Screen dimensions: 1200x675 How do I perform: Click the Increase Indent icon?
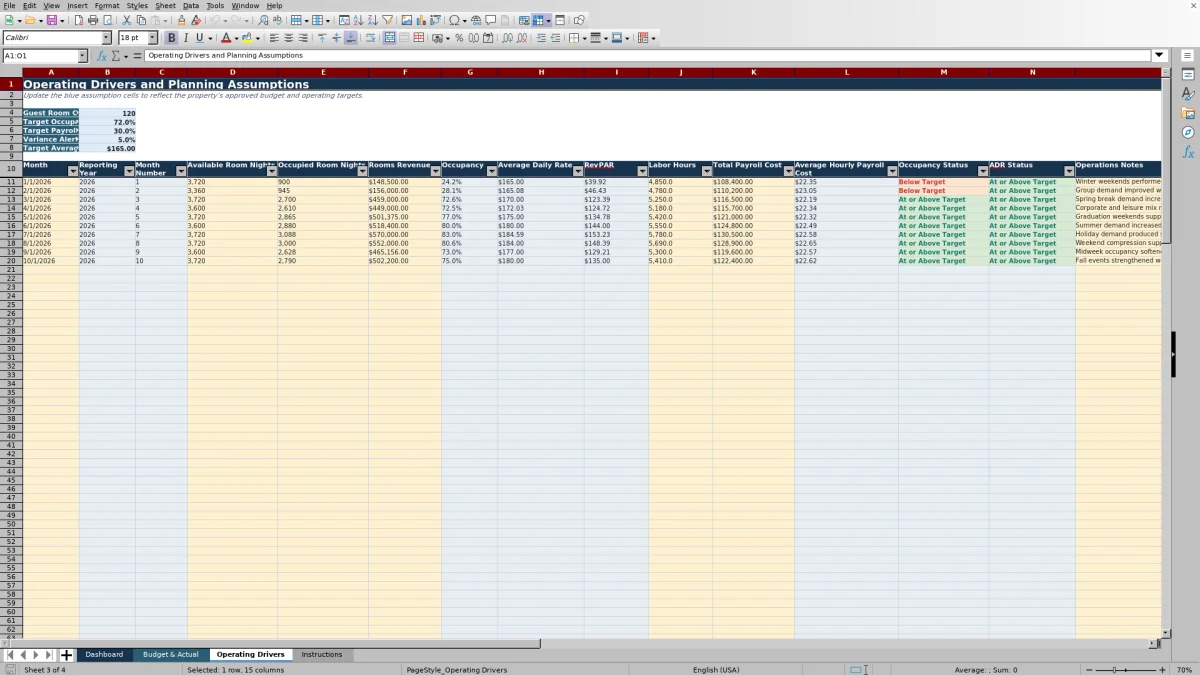tap(541, 38)
